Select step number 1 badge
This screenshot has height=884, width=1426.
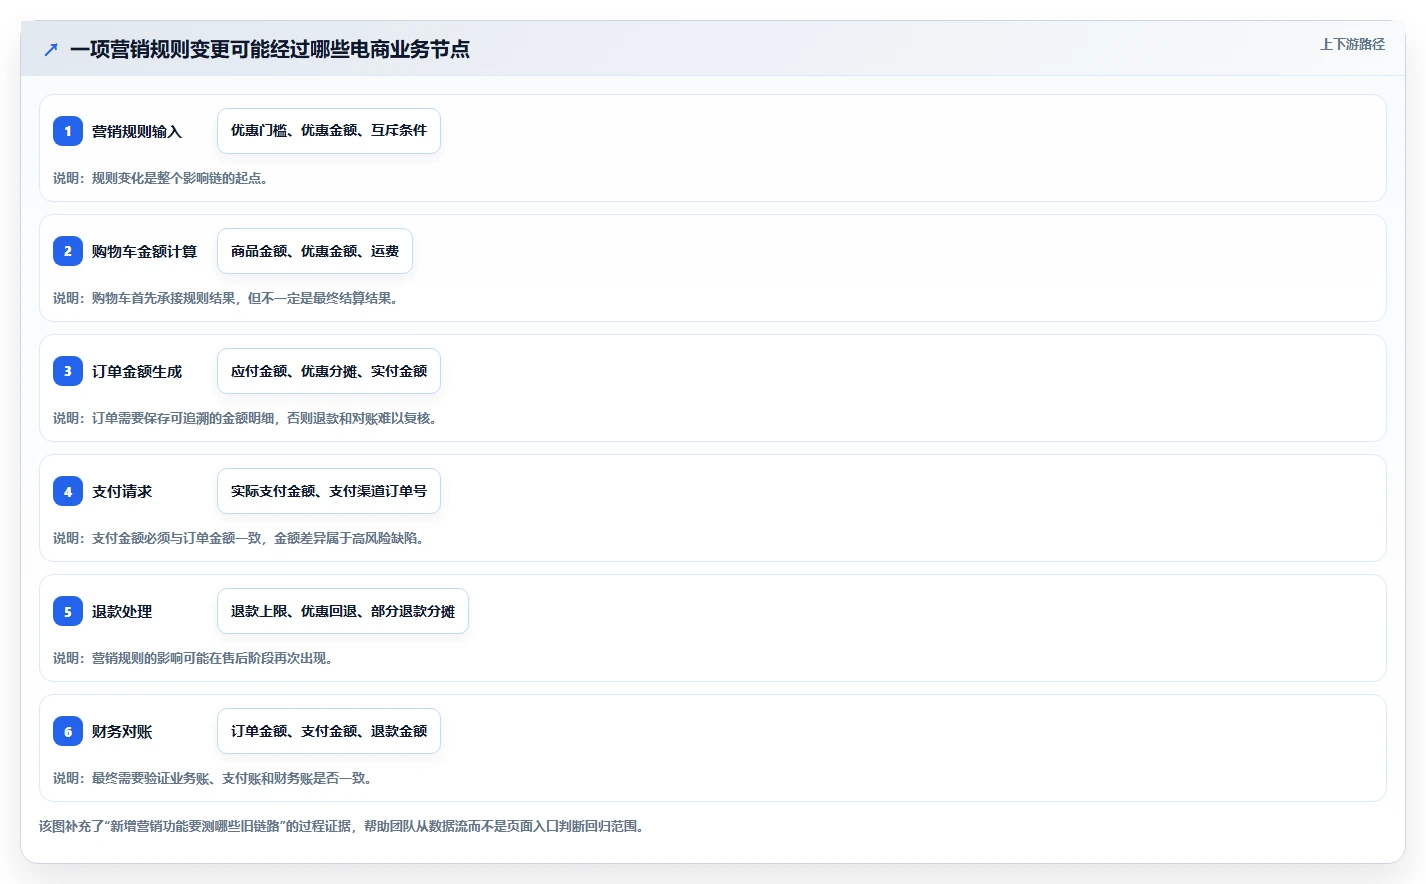point(68,131)
